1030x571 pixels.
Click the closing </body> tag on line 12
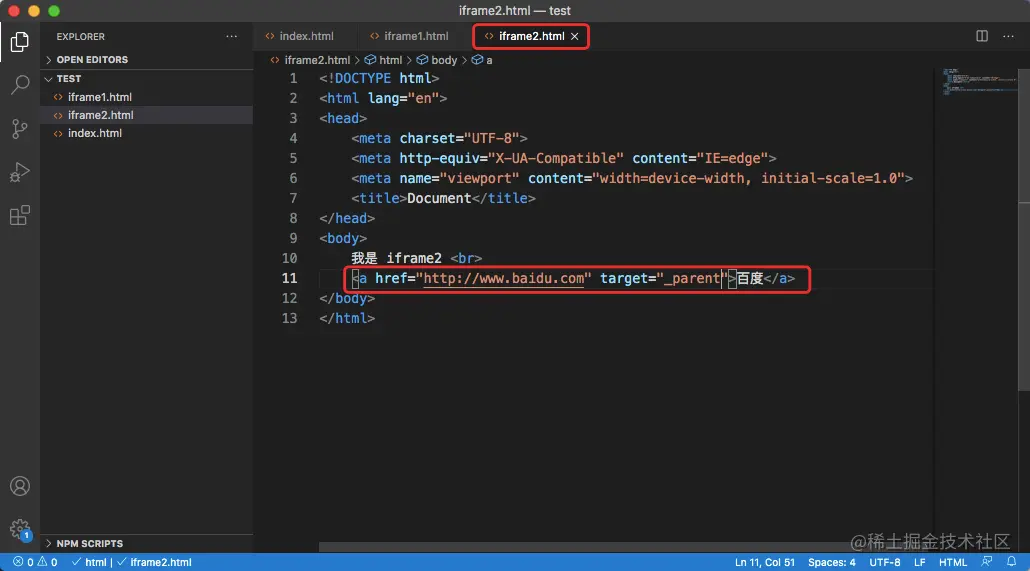(x=347, y=298)
